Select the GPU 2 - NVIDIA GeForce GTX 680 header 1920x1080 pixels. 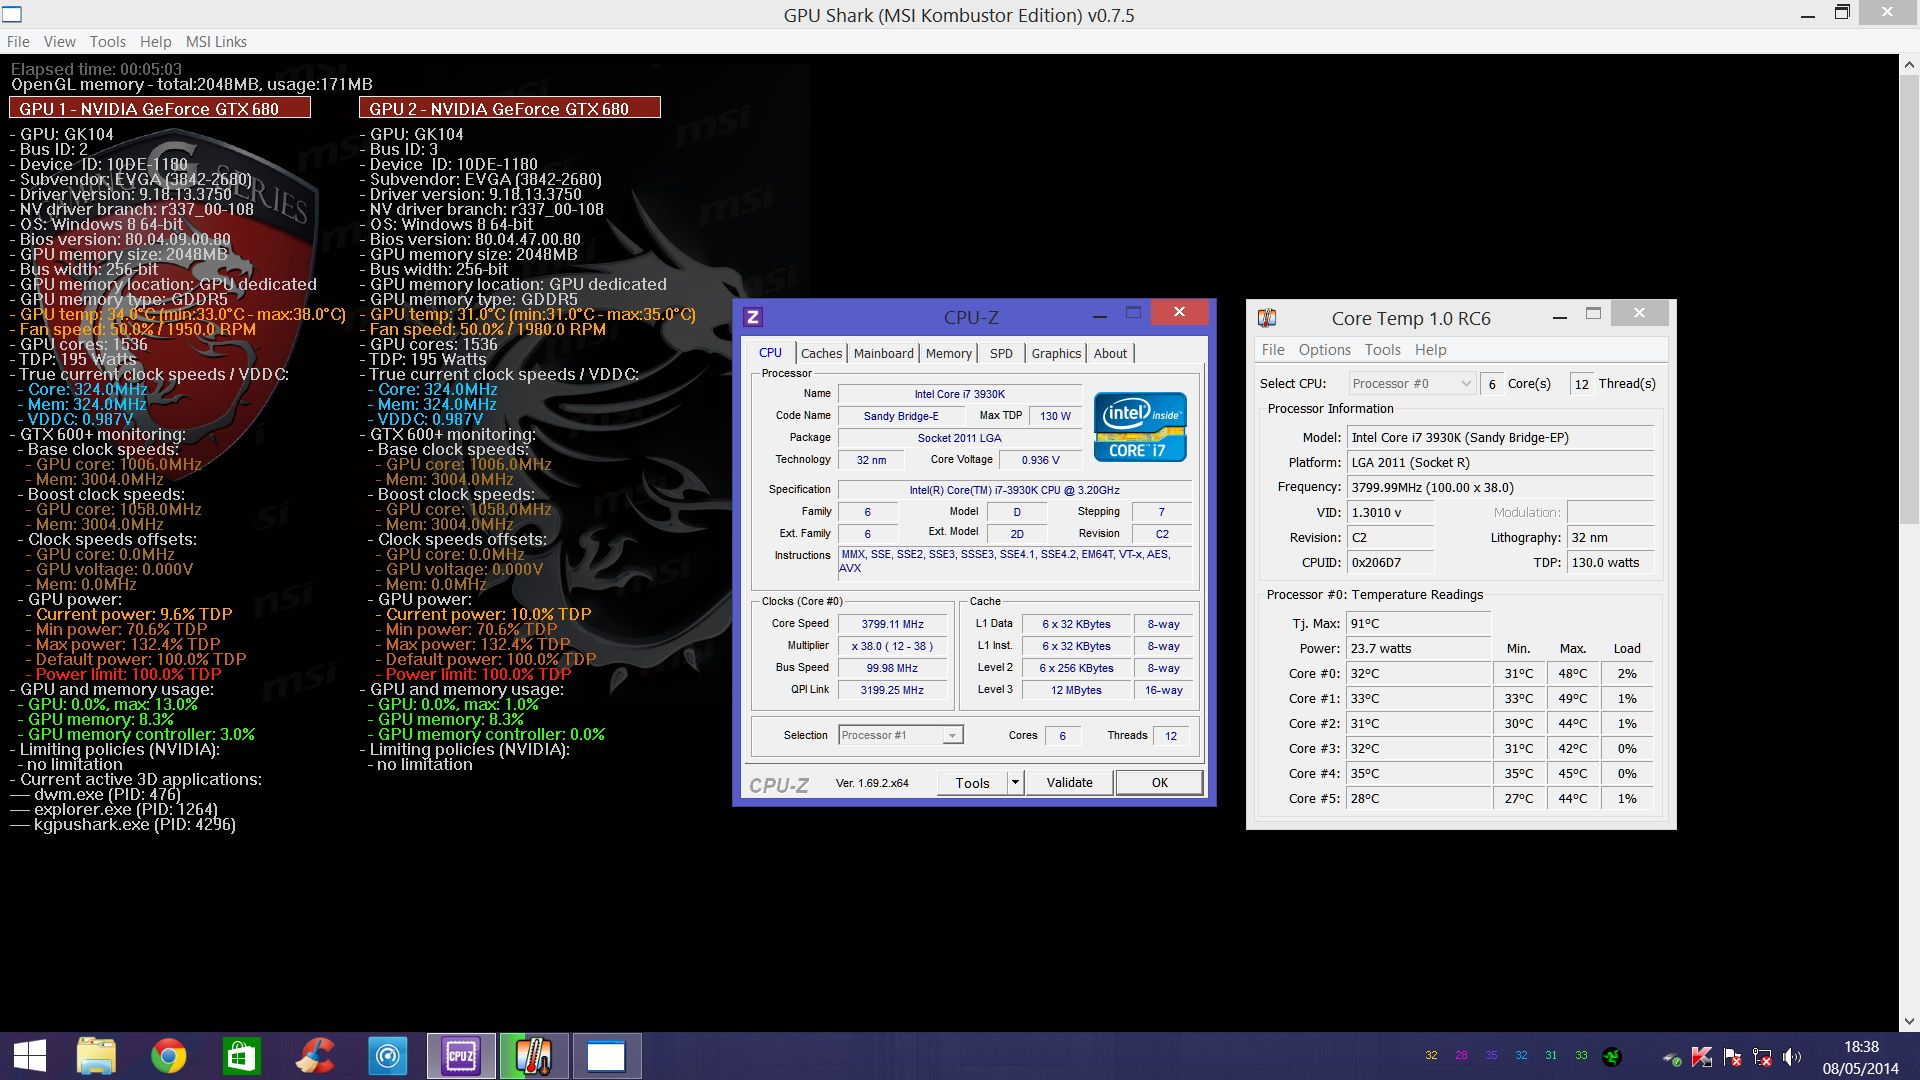[x=510, y=108]
